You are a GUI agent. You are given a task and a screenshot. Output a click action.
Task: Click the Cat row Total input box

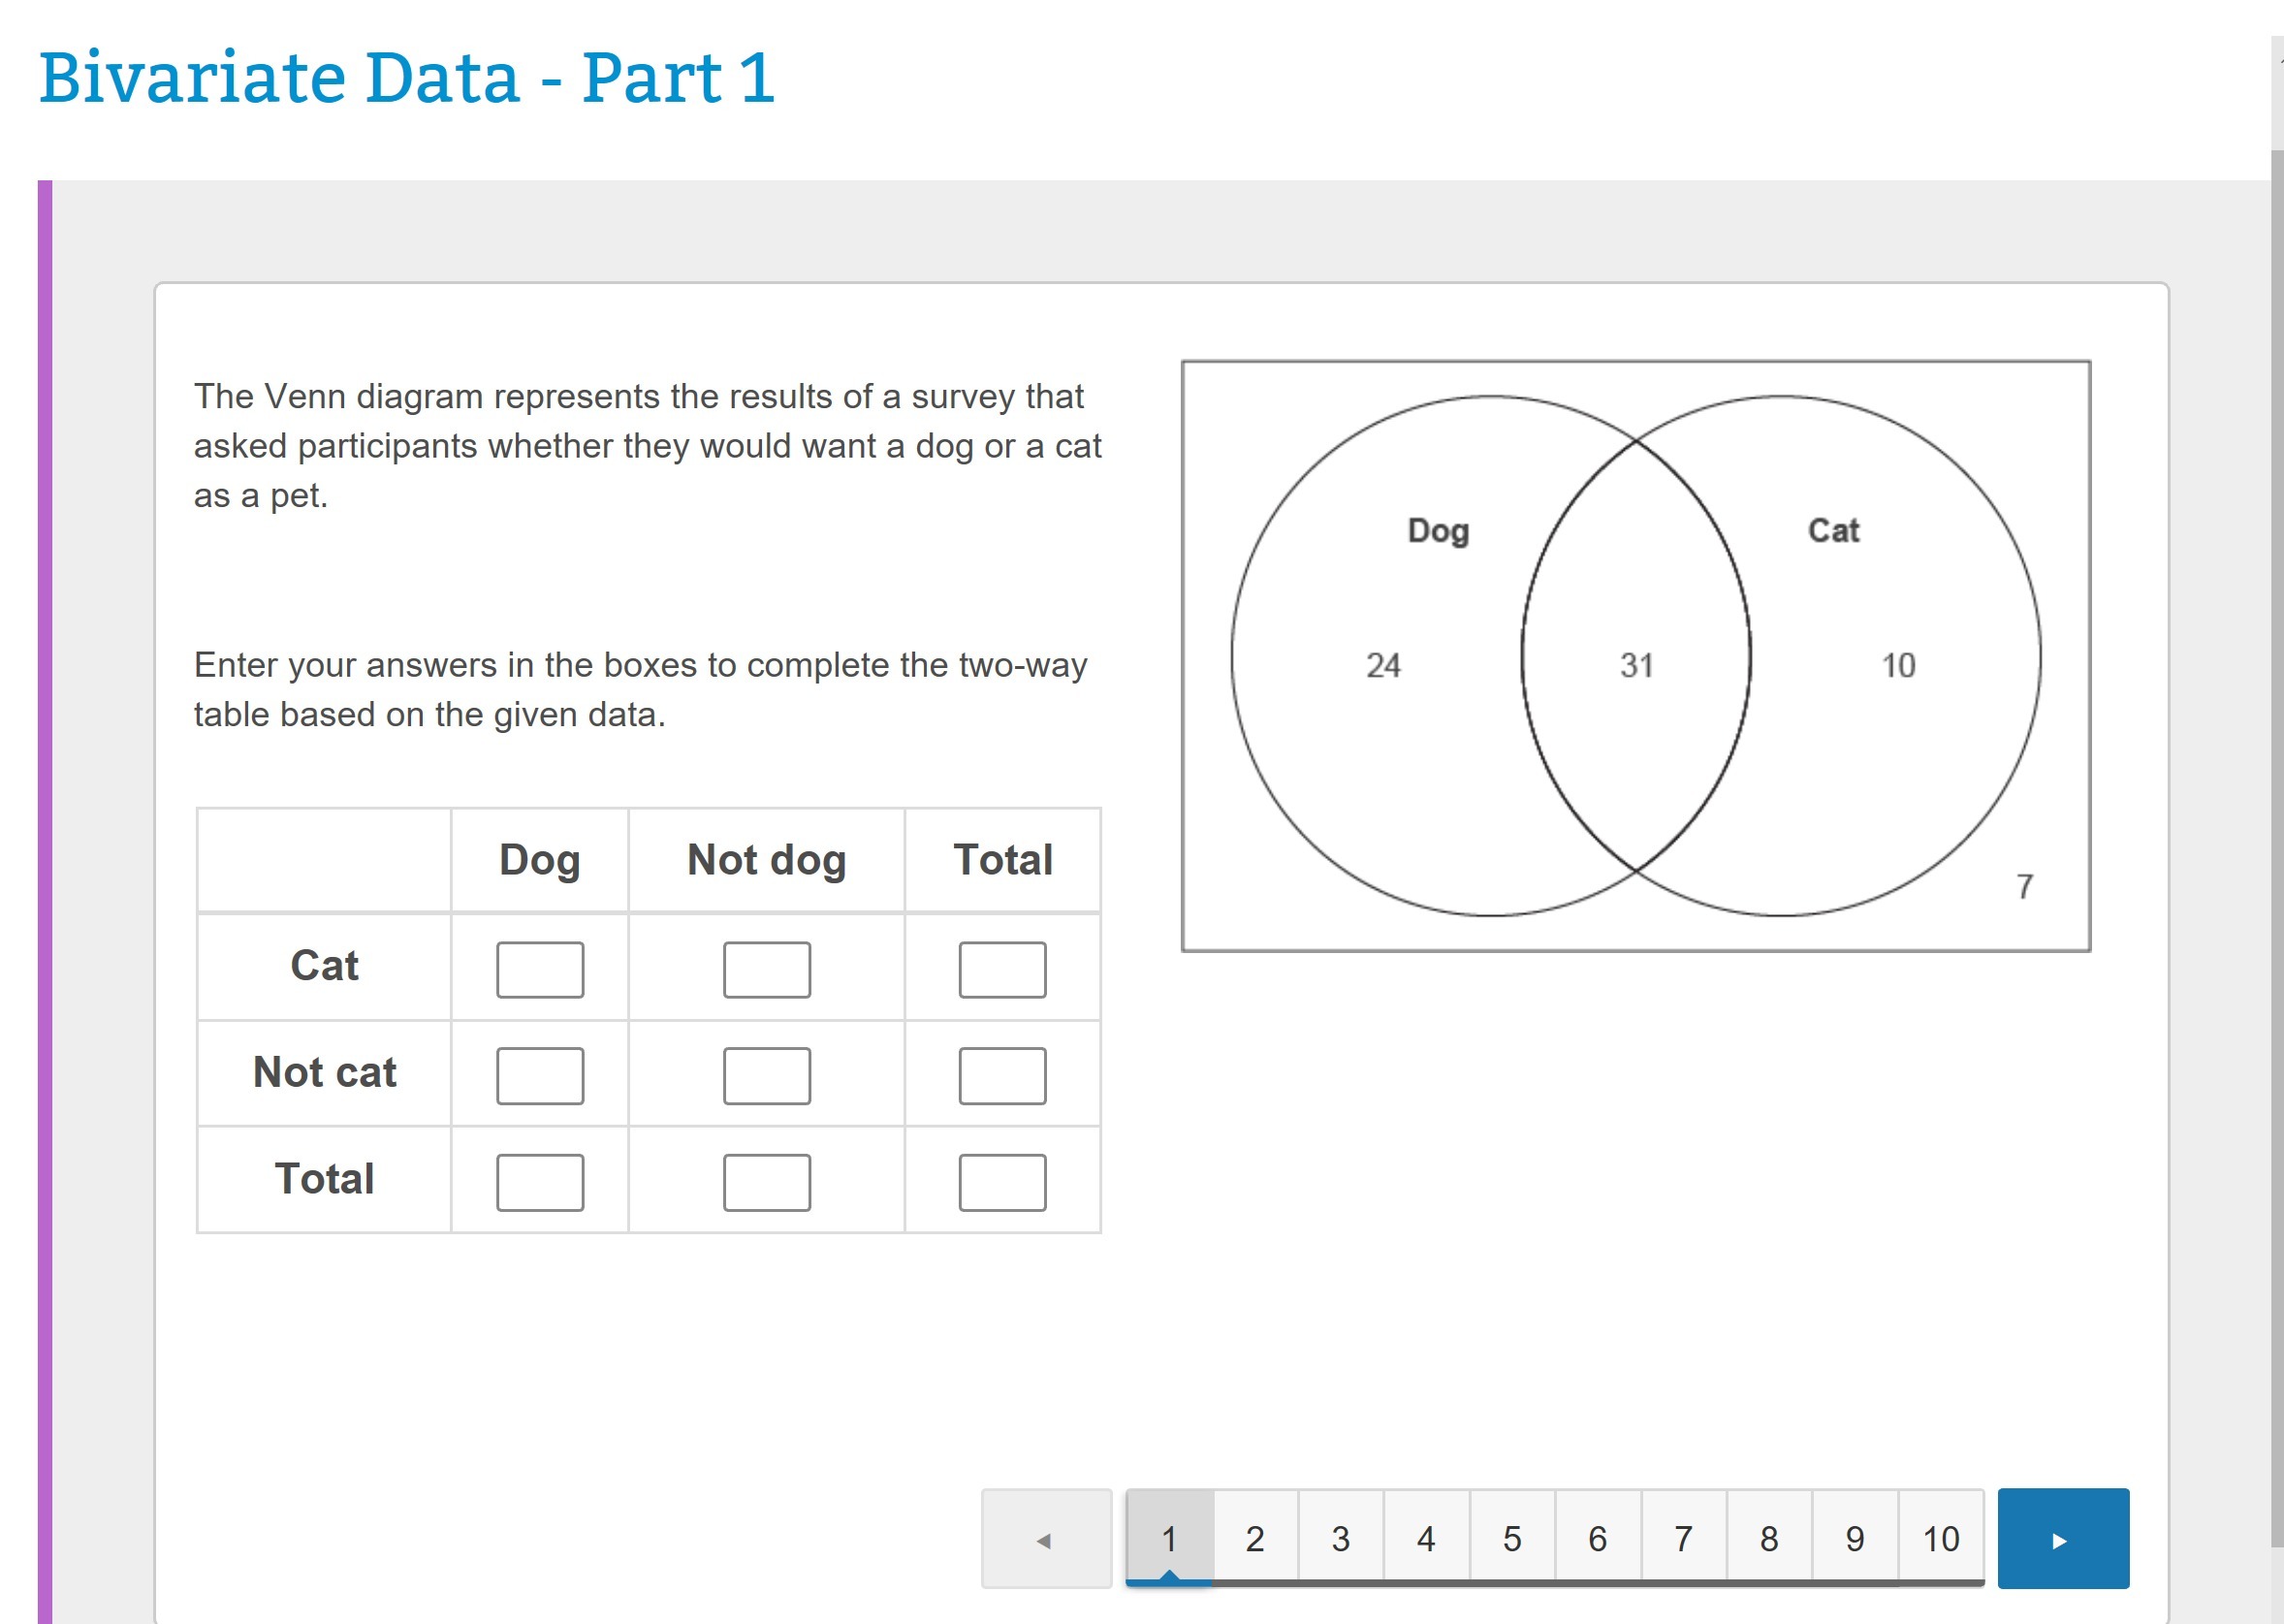[x=1002, y=969]
